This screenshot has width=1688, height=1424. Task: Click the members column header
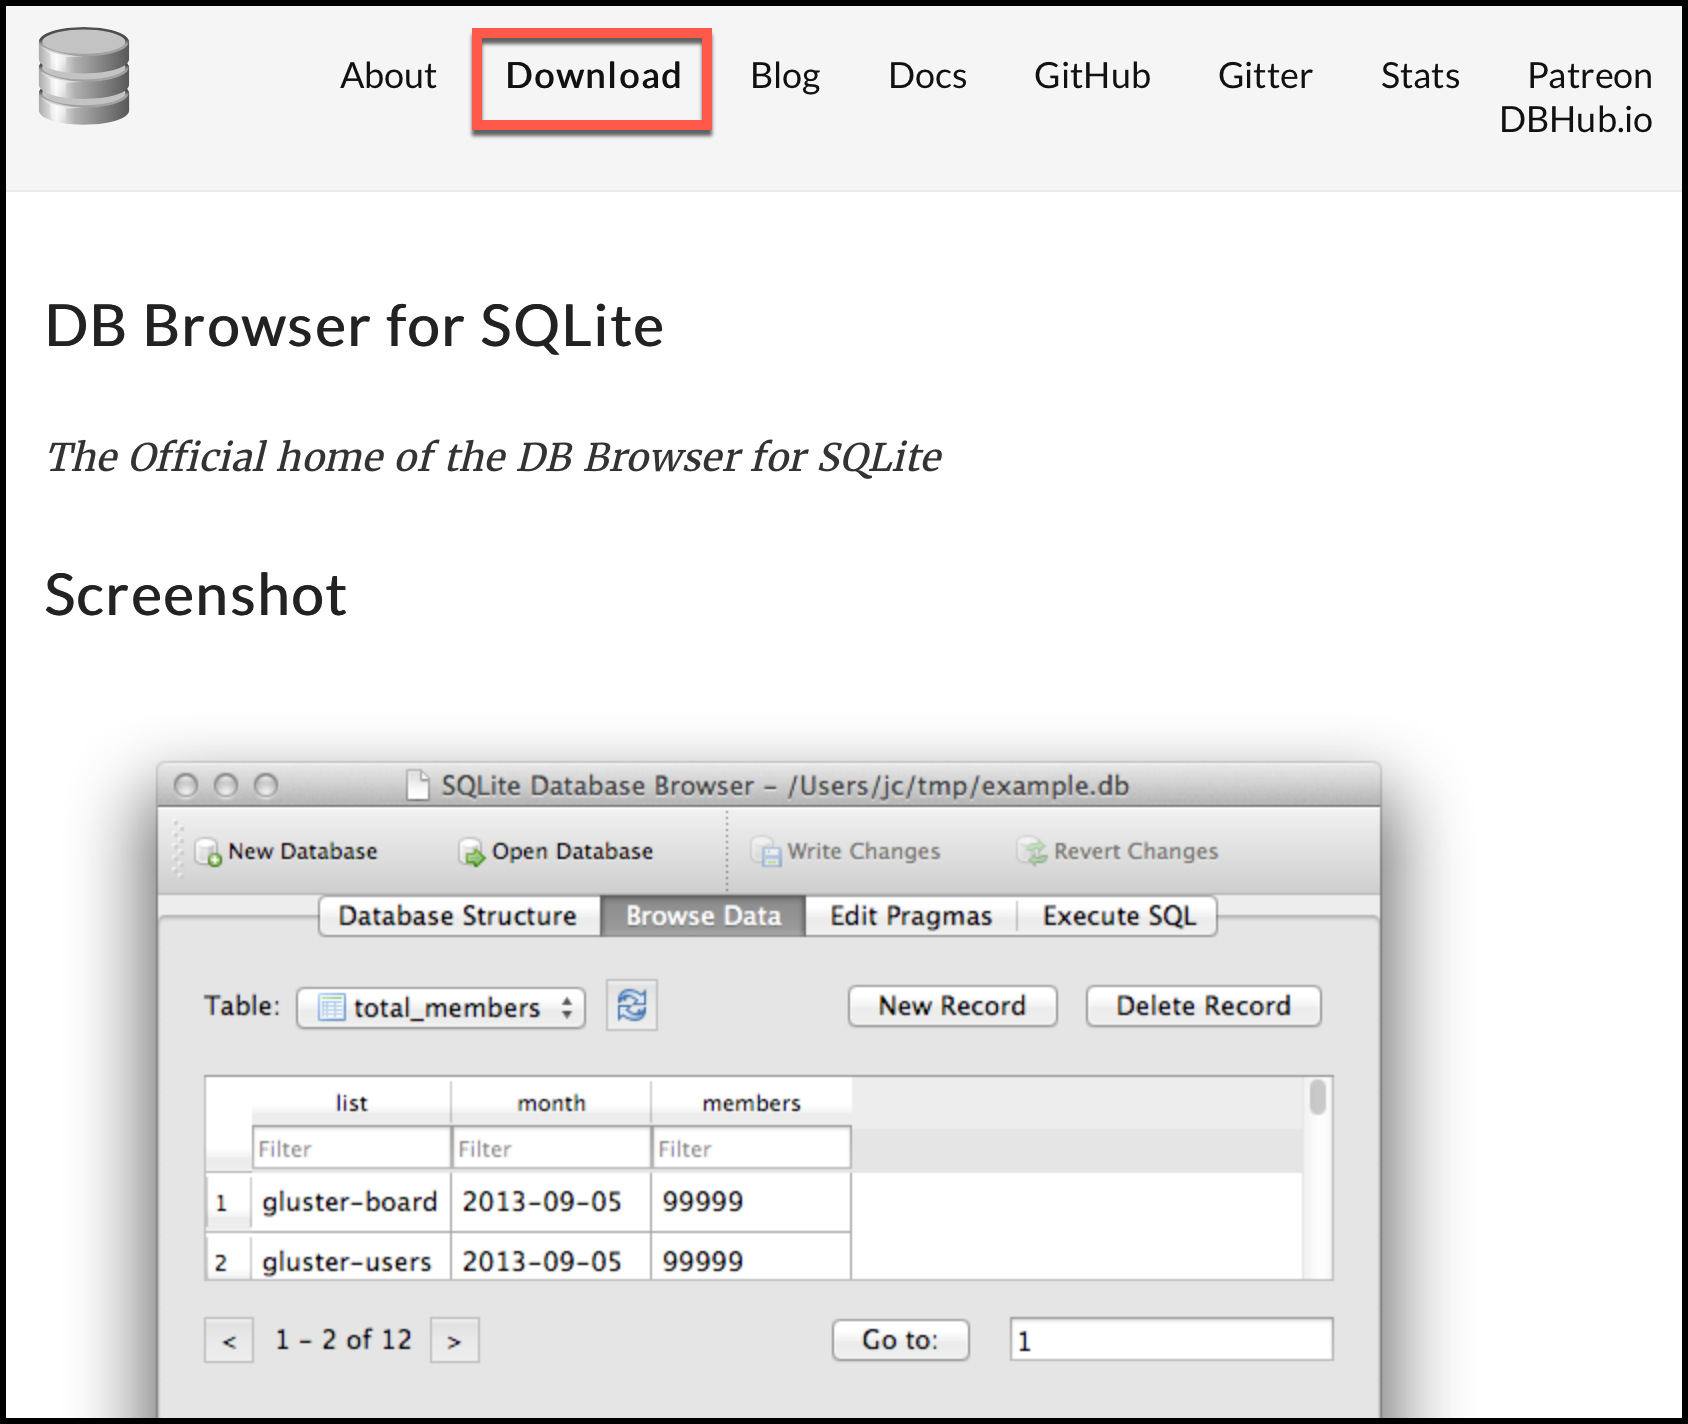[x=751, y=1103]
